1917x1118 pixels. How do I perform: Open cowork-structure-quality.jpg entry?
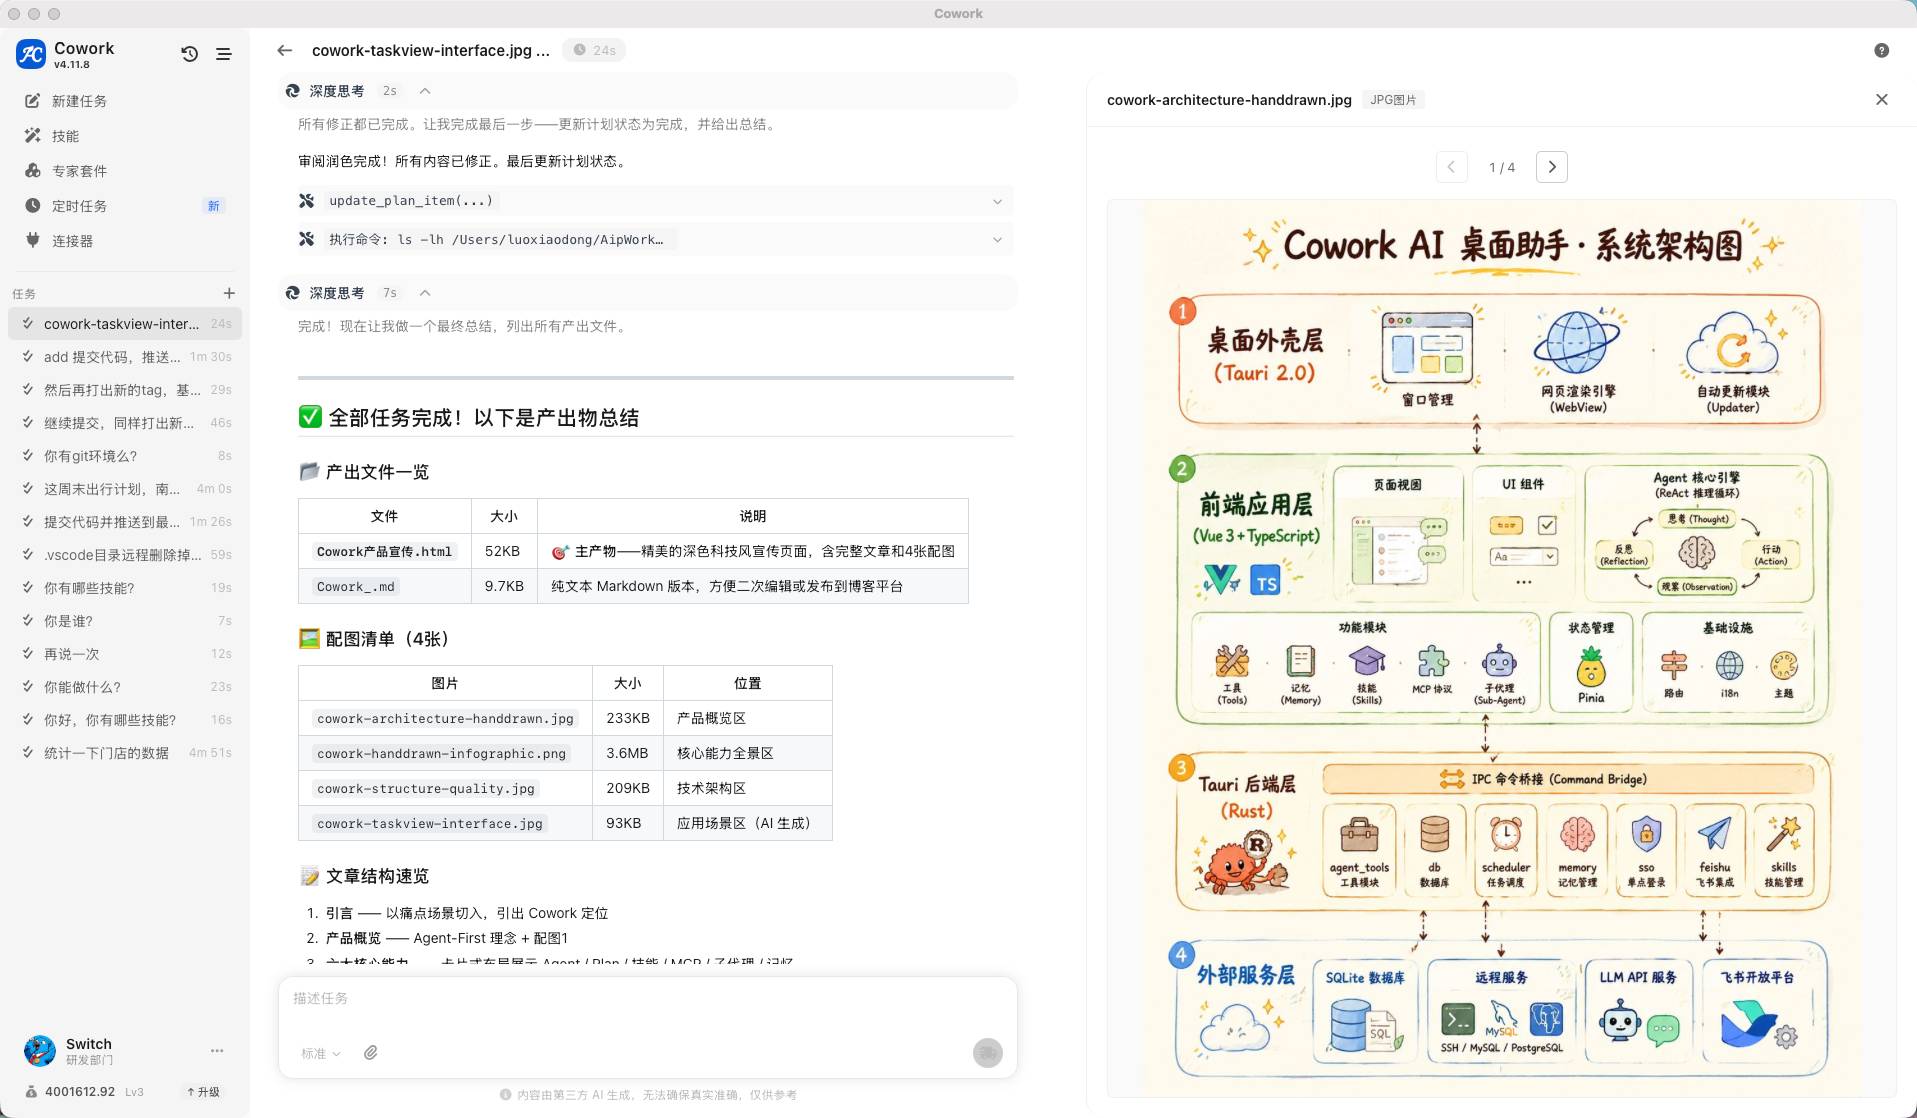tap(426, 789)
